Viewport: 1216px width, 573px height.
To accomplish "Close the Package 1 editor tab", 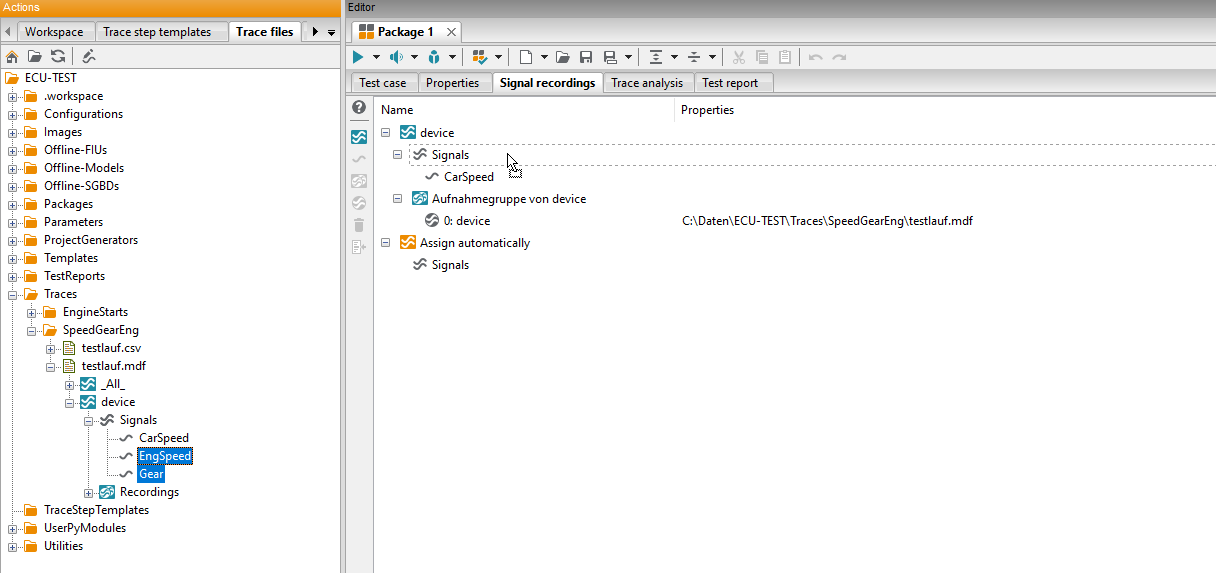I will tap(449, 32).
